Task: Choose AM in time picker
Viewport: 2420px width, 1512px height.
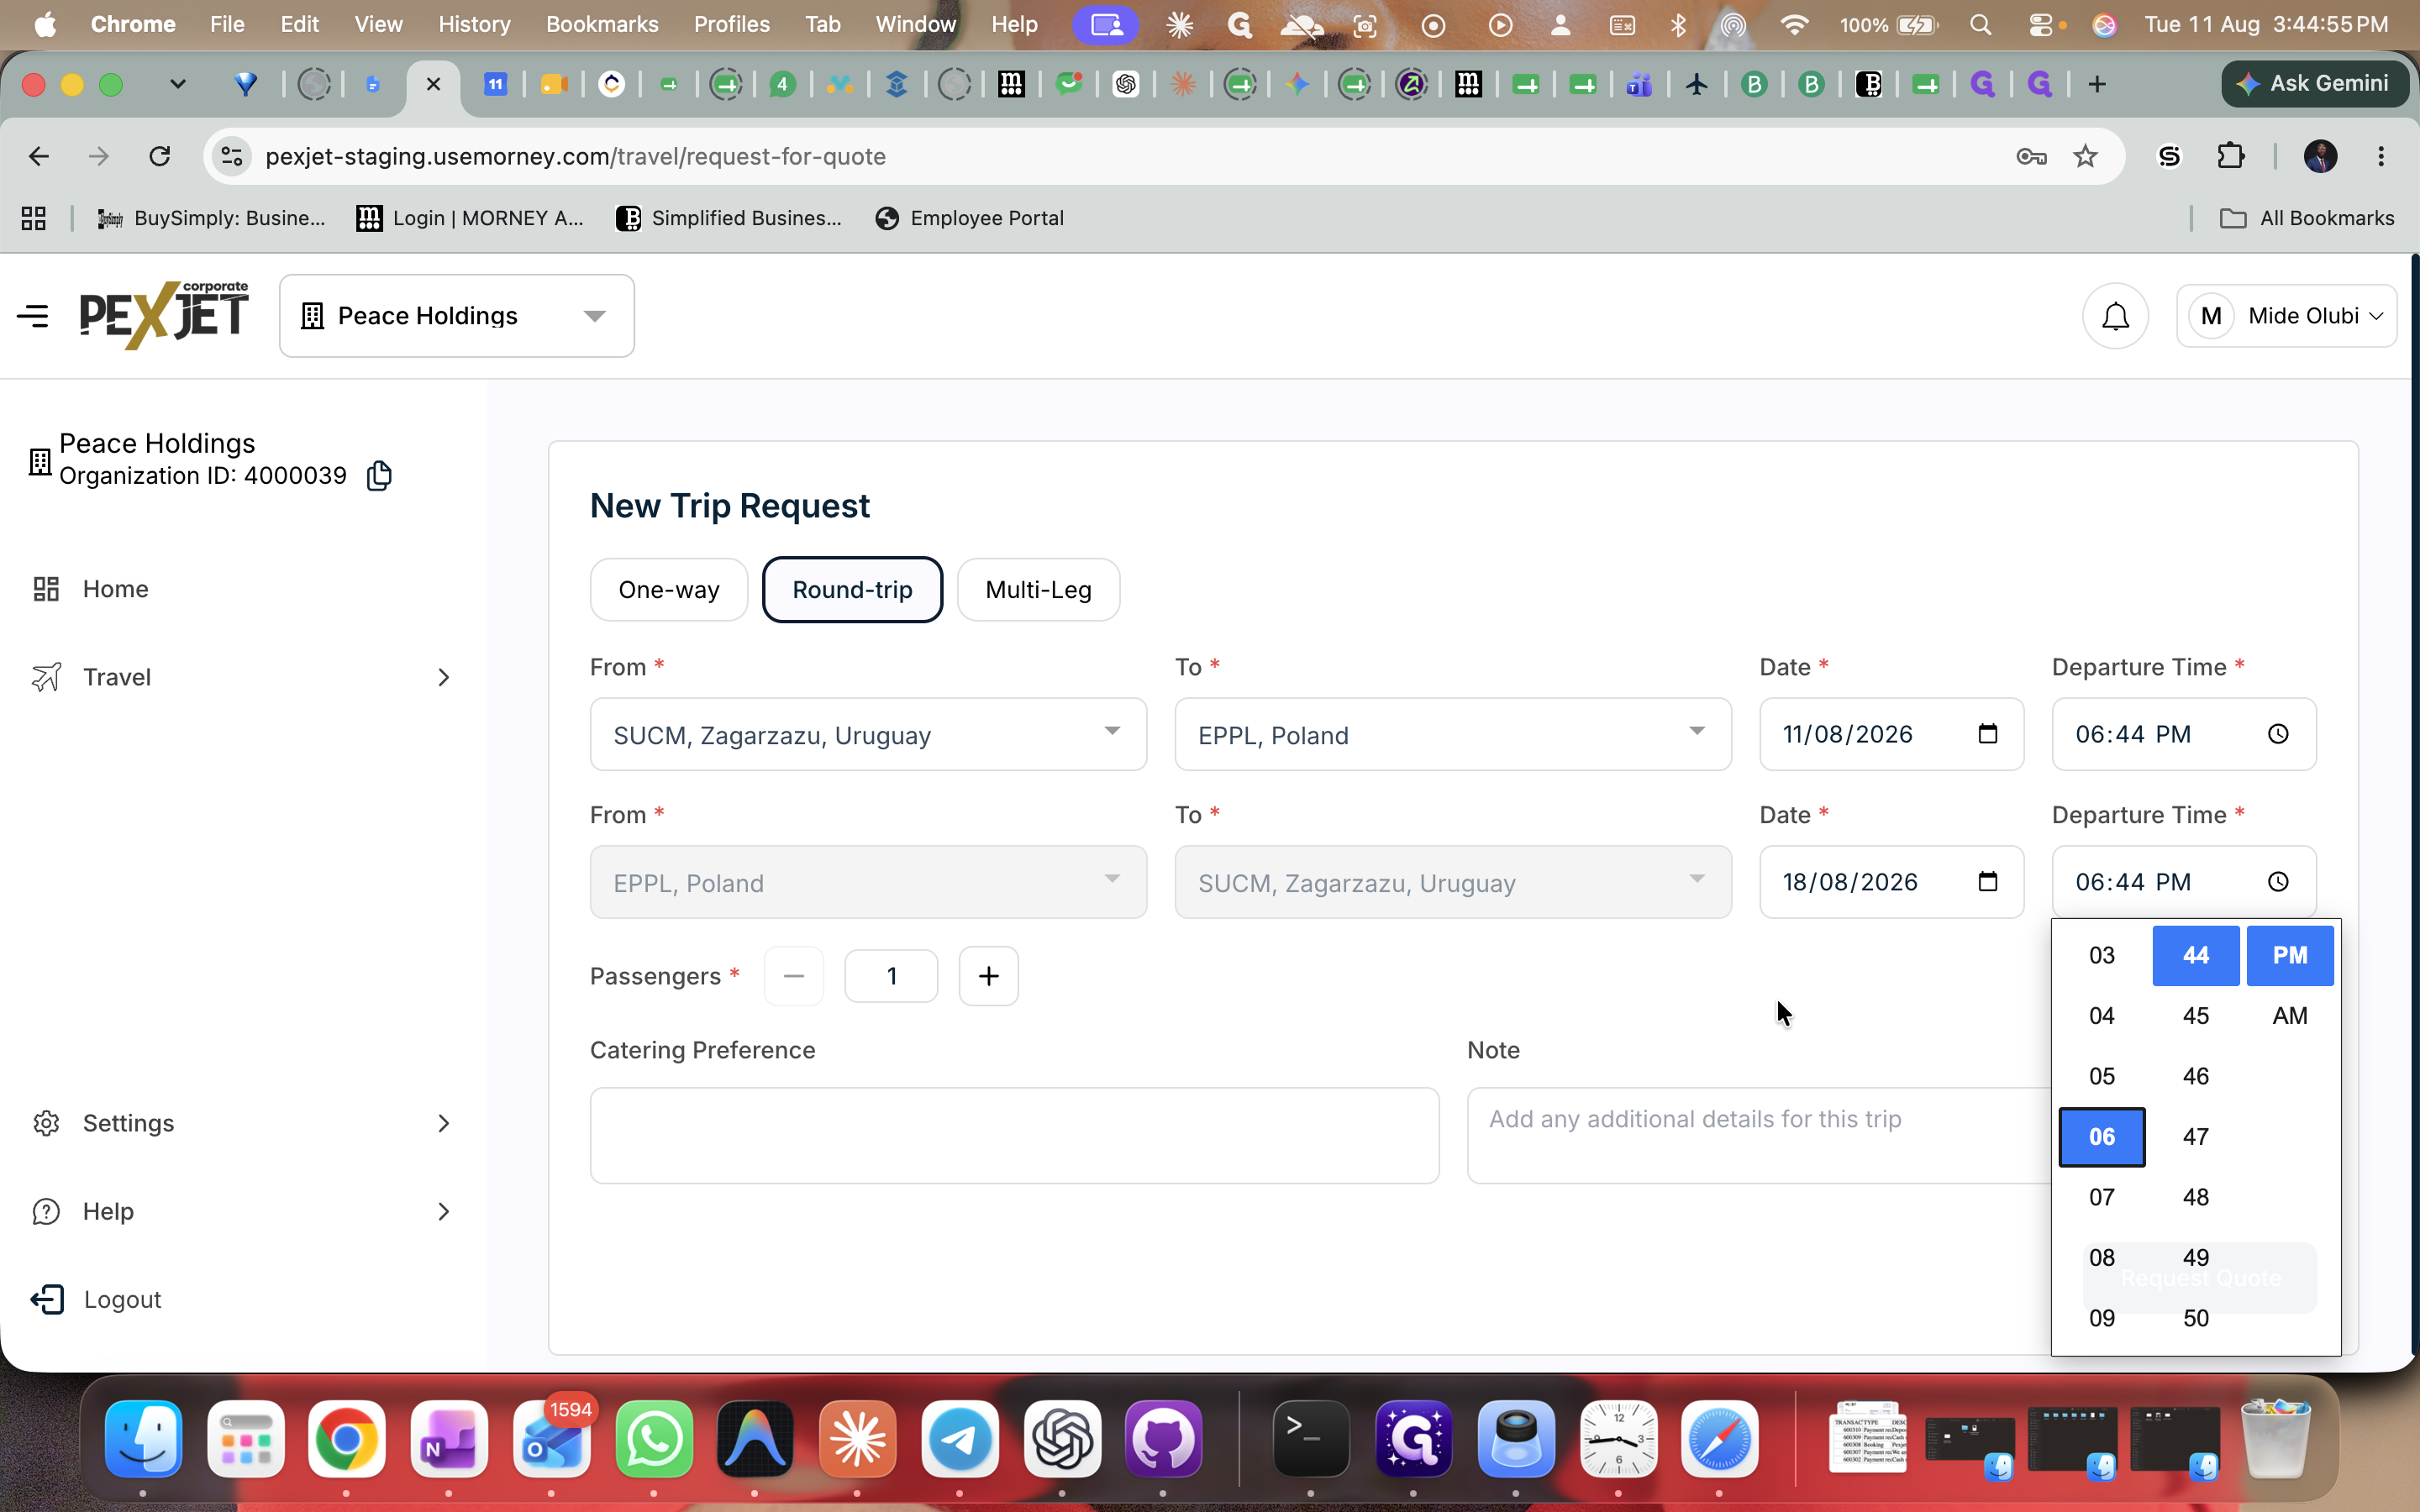Action: tap(2290, 1016)
